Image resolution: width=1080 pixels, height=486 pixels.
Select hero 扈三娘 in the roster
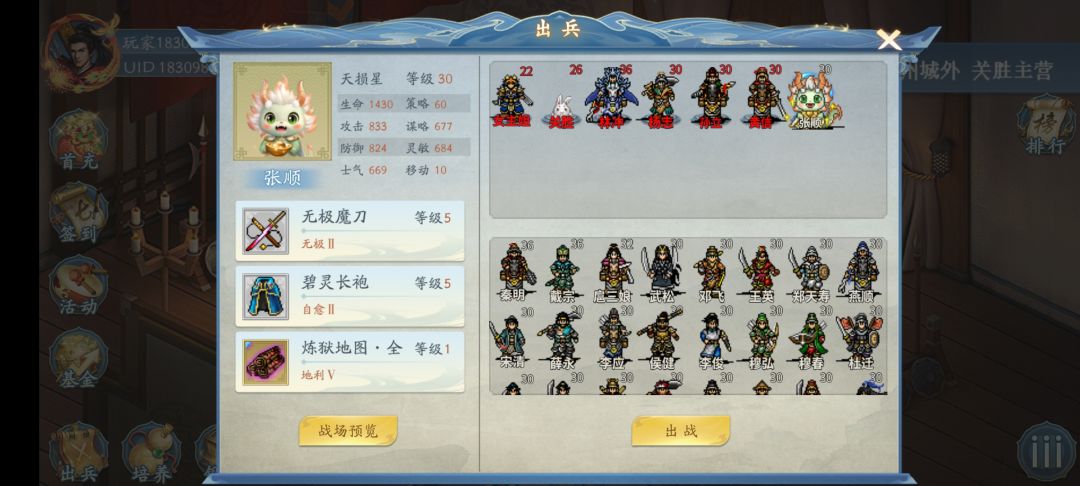coord(614,271)
